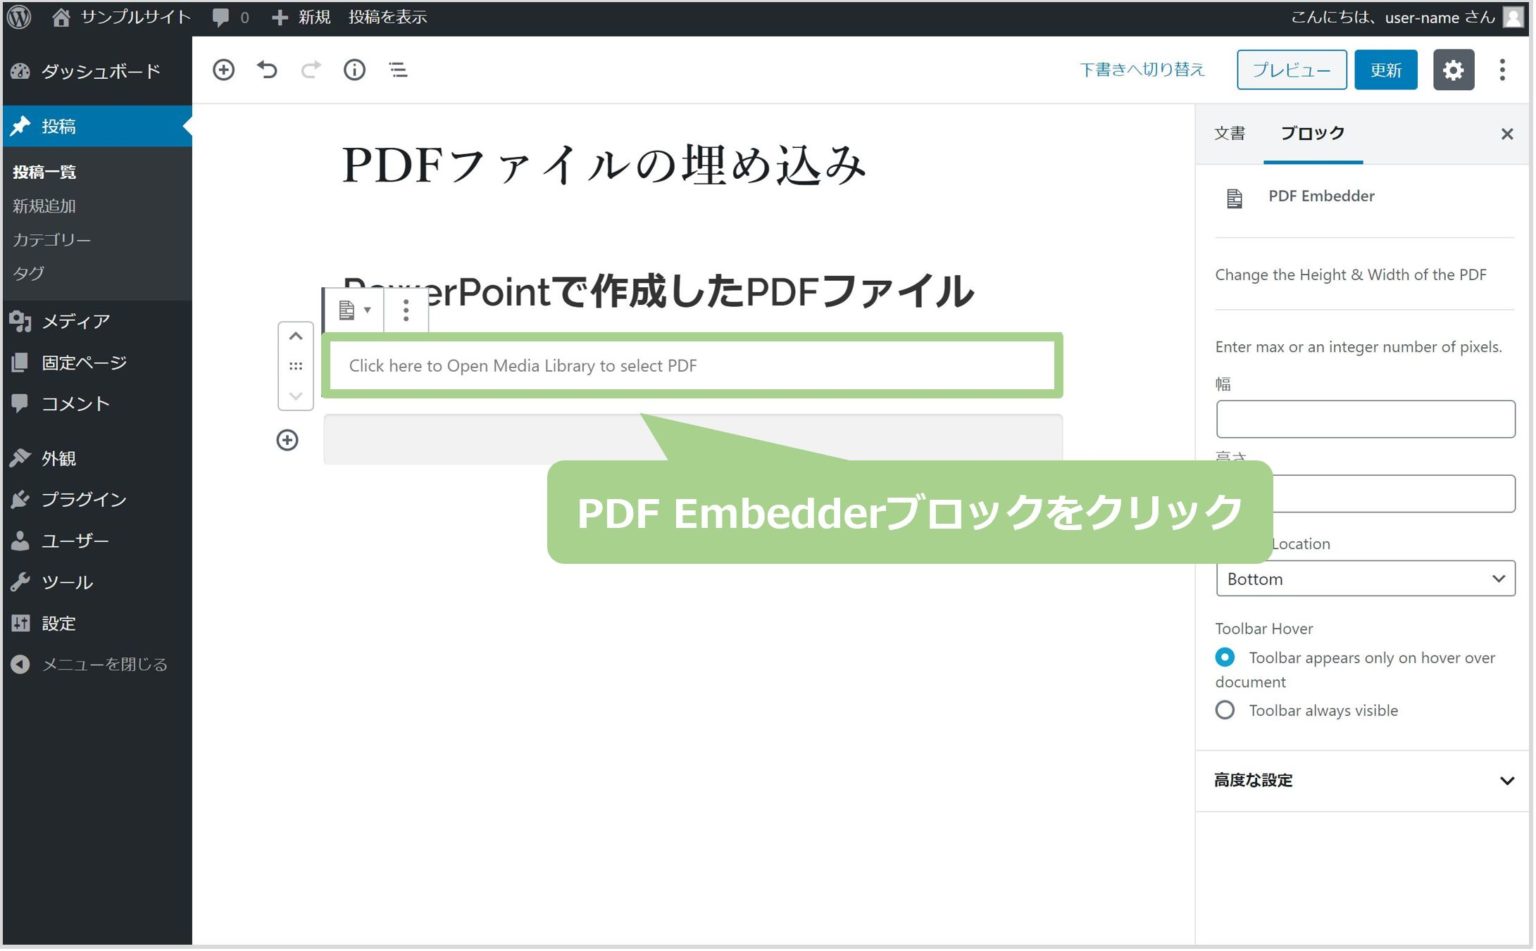Open the block inserter with the plus icon
The image size is (1536, 951).
point(223,70)
